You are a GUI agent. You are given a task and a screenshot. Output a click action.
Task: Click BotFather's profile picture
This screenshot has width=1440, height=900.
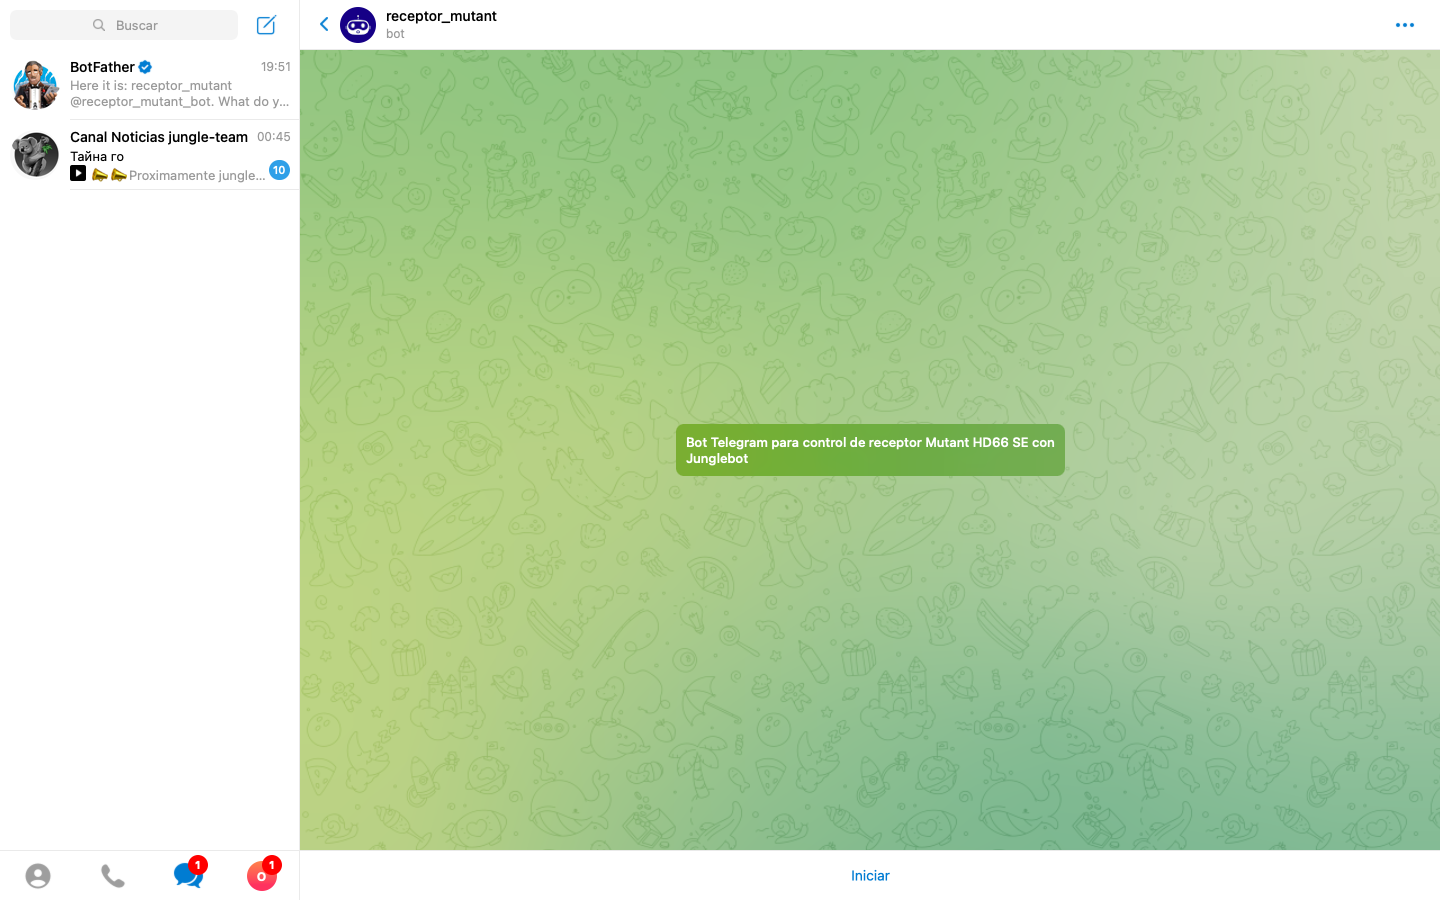(36, 84)
